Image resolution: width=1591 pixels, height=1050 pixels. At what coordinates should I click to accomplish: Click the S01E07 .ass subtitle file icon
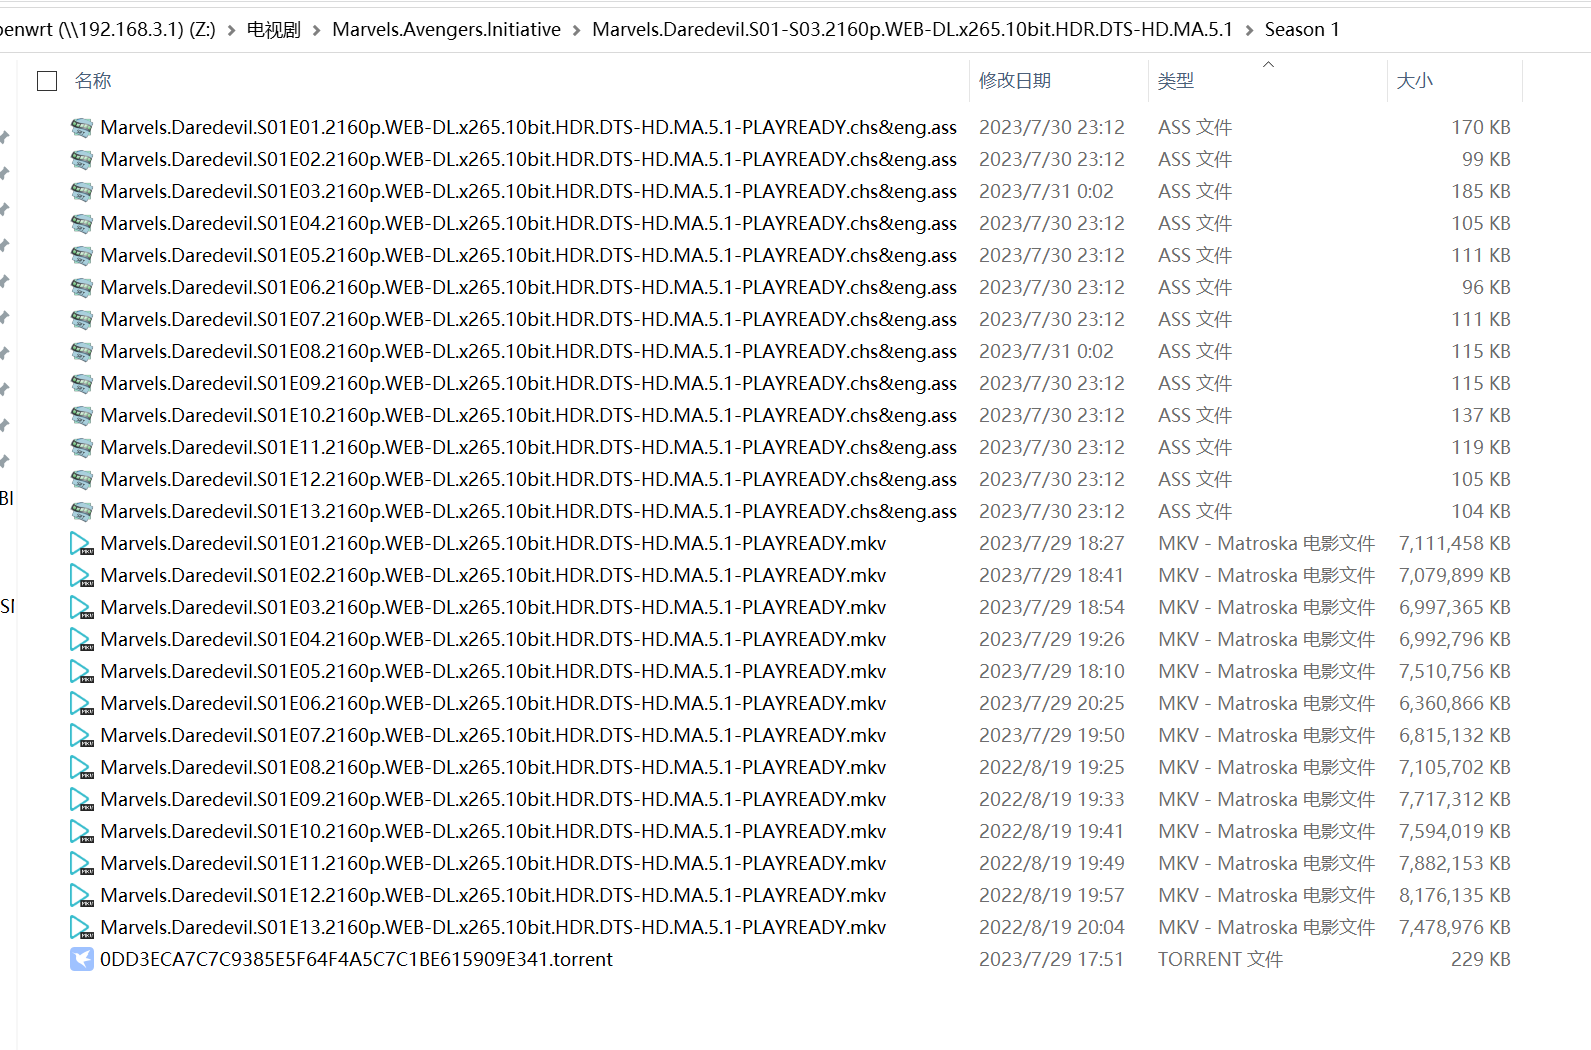82,319
